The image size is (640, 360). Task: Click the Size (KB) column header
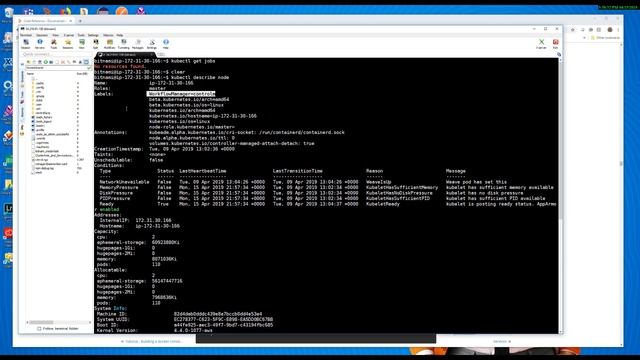pos(82,74)
